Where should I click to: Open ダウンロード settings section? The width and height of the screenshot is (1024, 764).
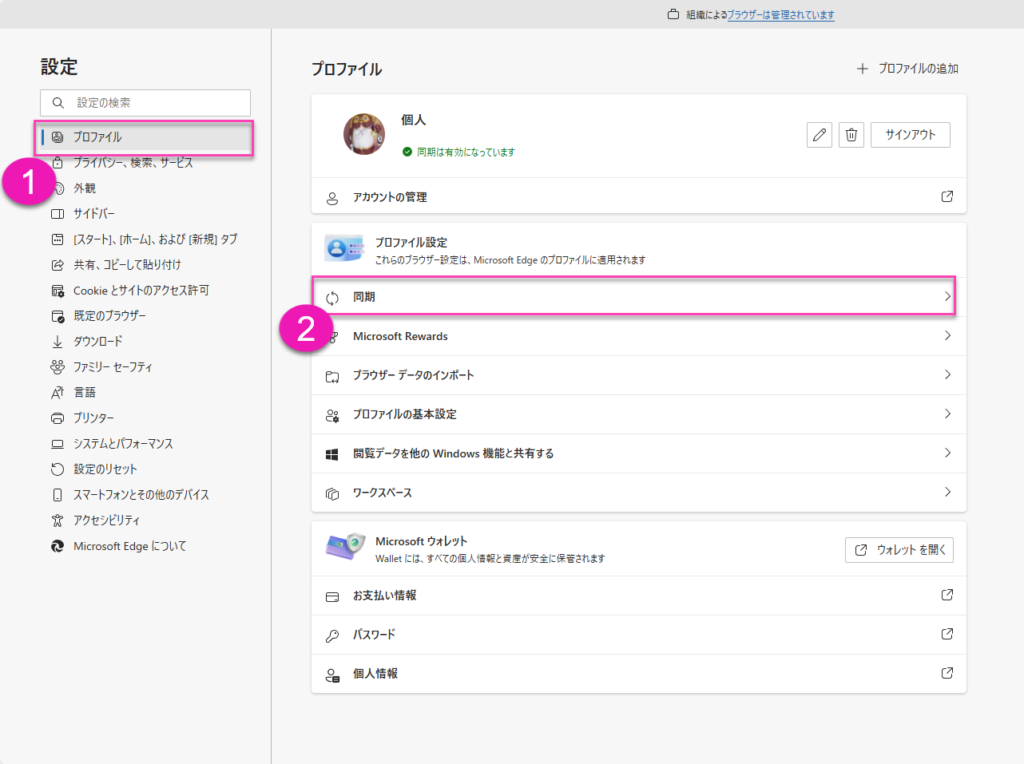[98, 342]
